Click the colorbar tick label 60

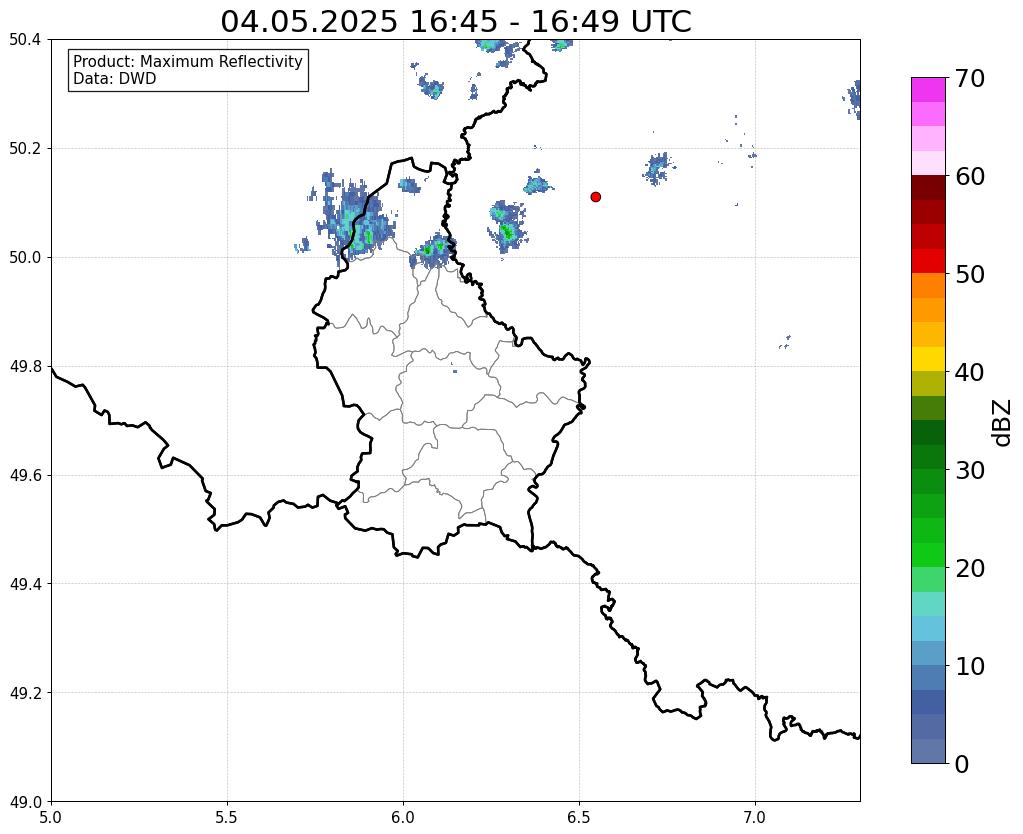(x=970, y=176)
